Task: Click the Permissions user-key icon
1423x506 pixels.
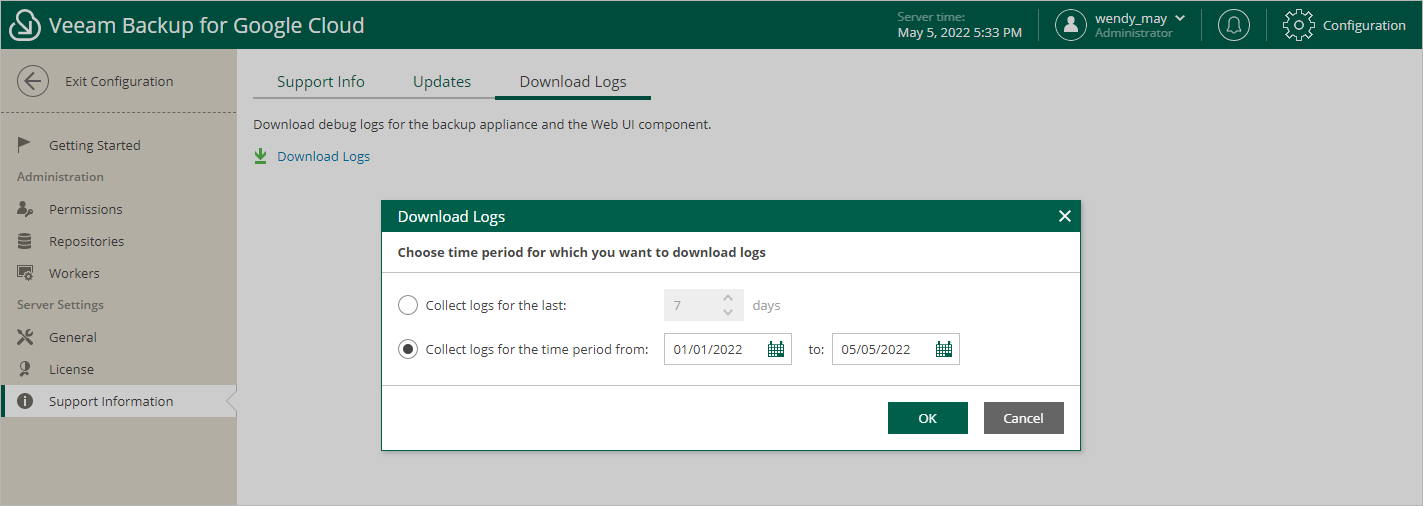Action: 26,209
